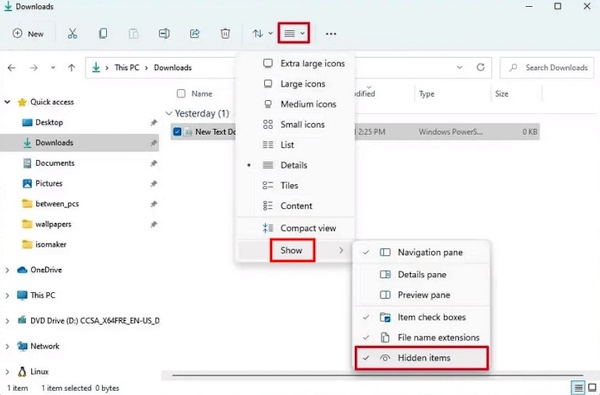The height and width of the screenshot is (395, 600).
Task: Switch to details view in status bar
Action: [578, 388]
